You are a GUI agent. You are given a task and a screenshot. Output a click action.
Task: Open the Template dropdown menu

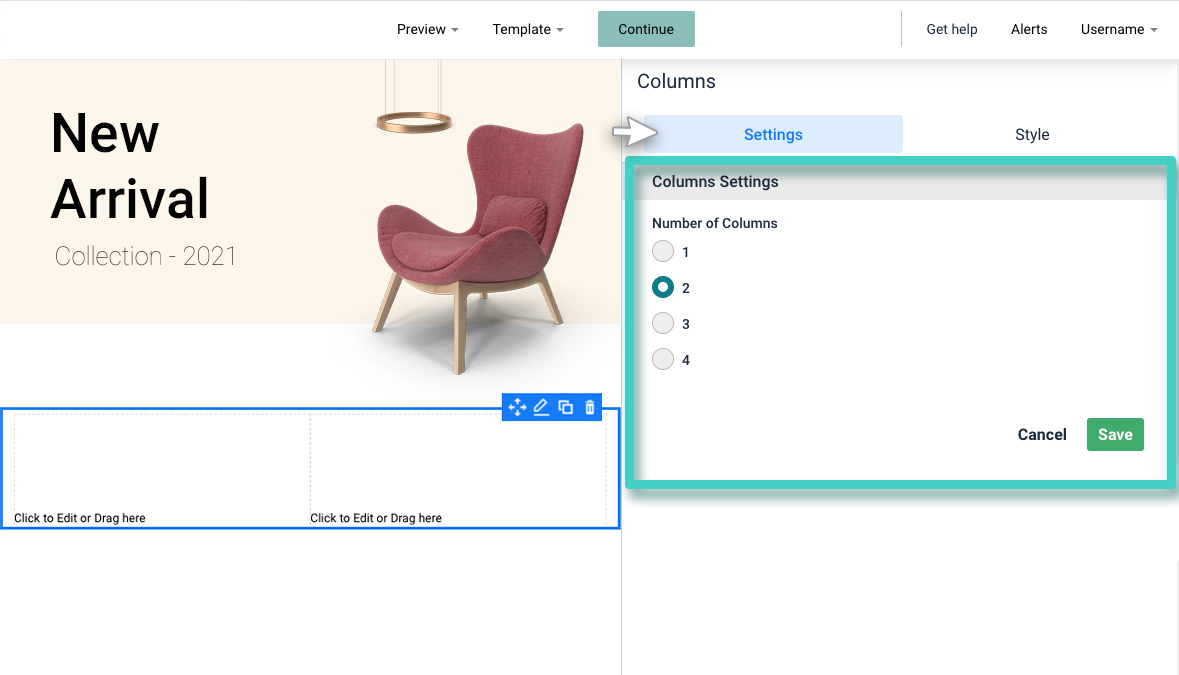point(528,29)
